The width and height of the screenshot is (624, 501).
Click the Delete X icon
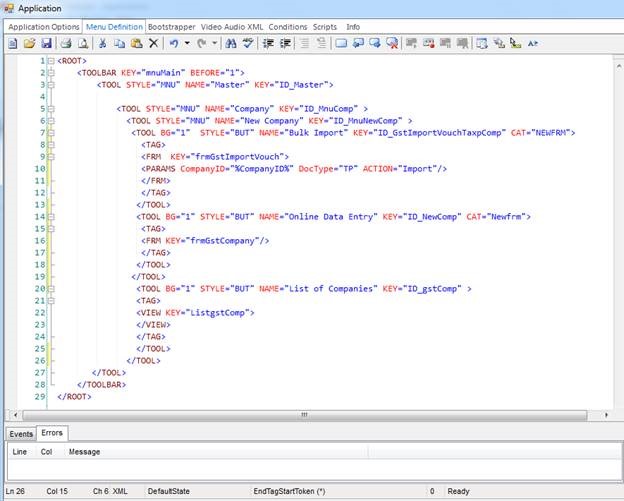153,43
